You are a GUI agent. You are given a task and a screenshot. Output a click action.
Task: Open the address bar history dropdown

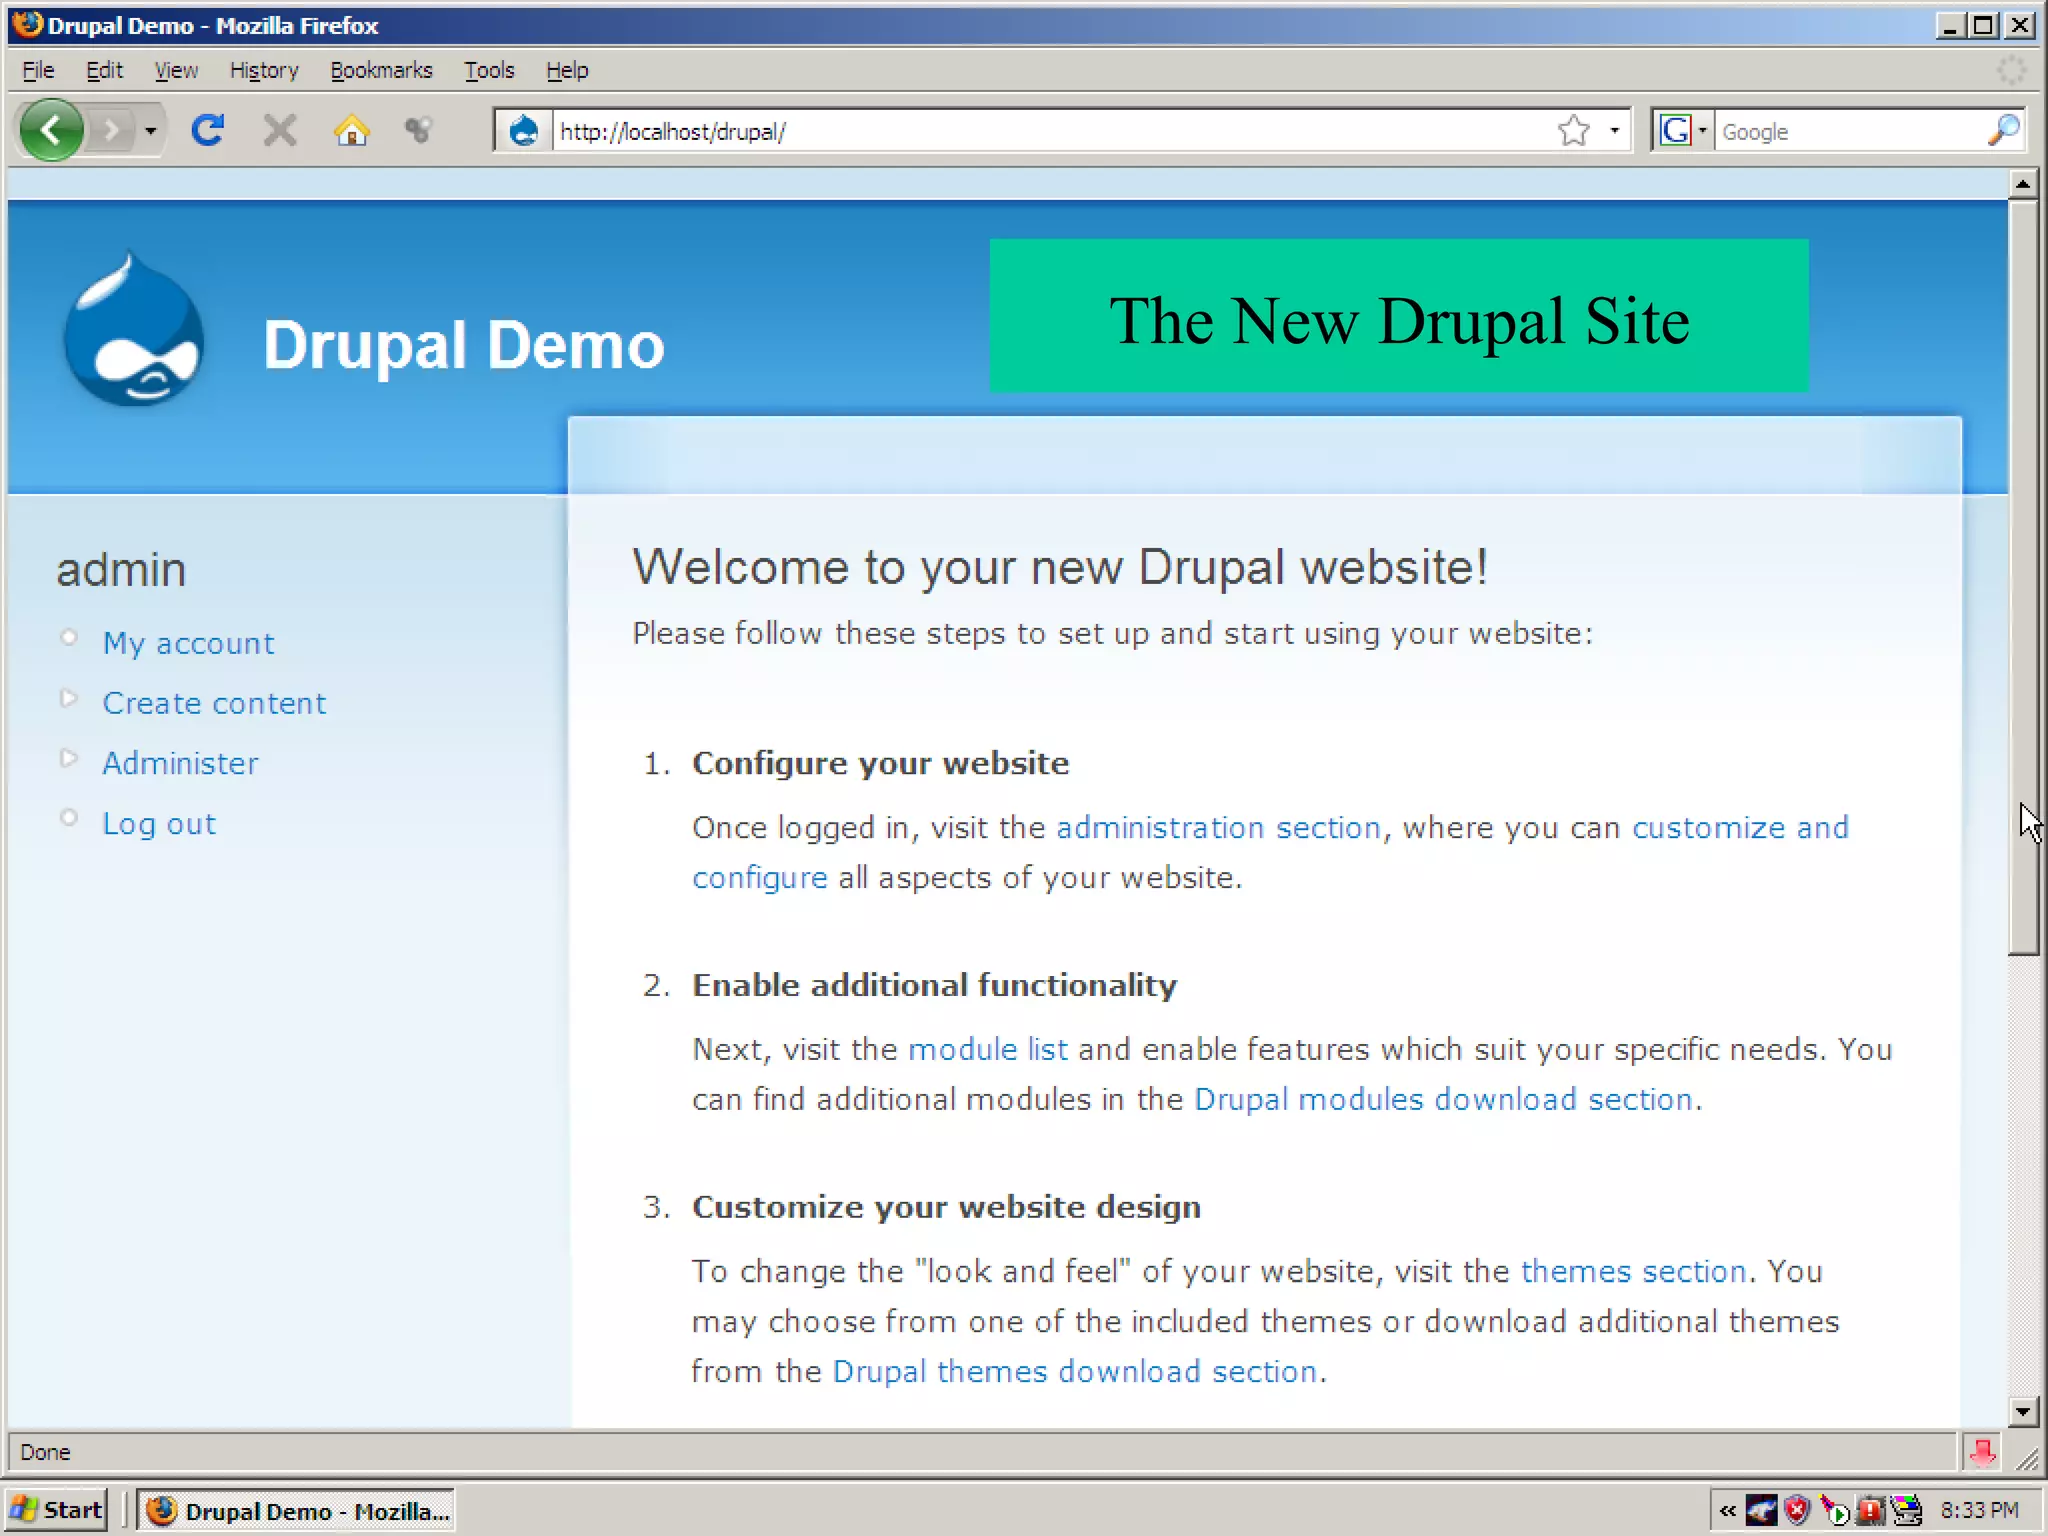[1614, 131]
